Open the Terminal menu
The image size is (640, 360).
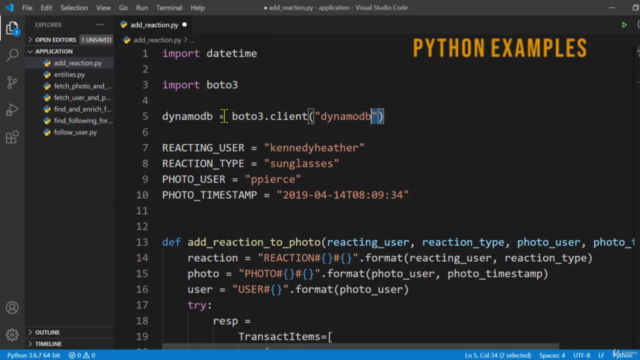point(169,8)
